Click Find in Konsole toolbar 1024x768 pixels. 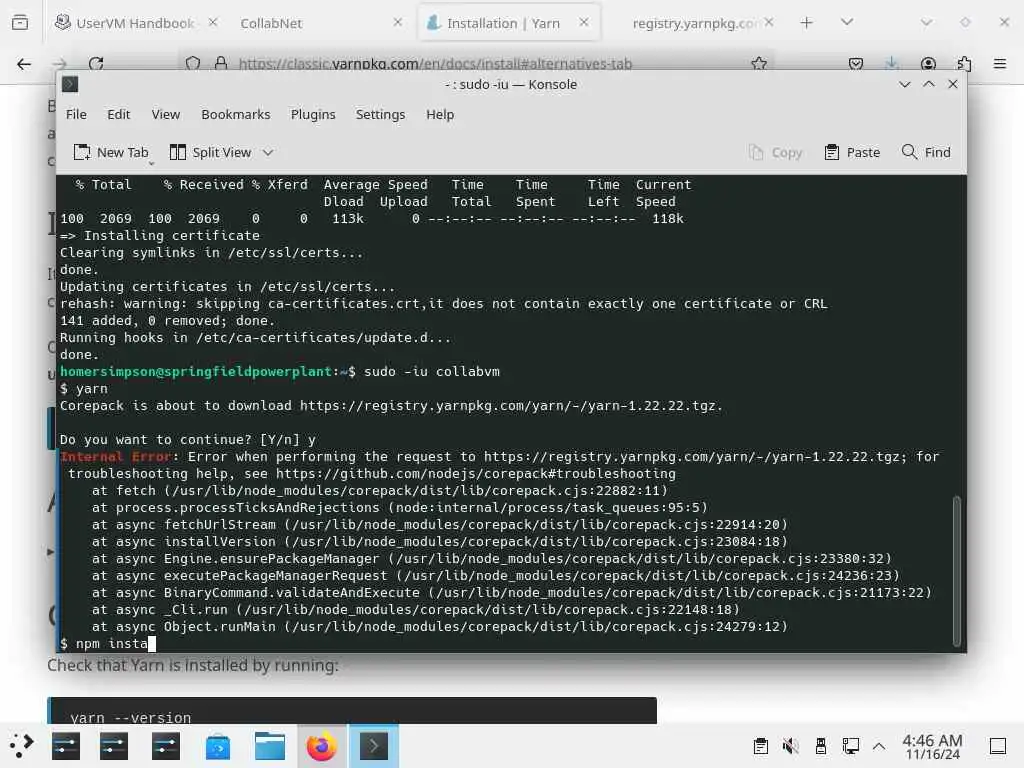(926, 152)
